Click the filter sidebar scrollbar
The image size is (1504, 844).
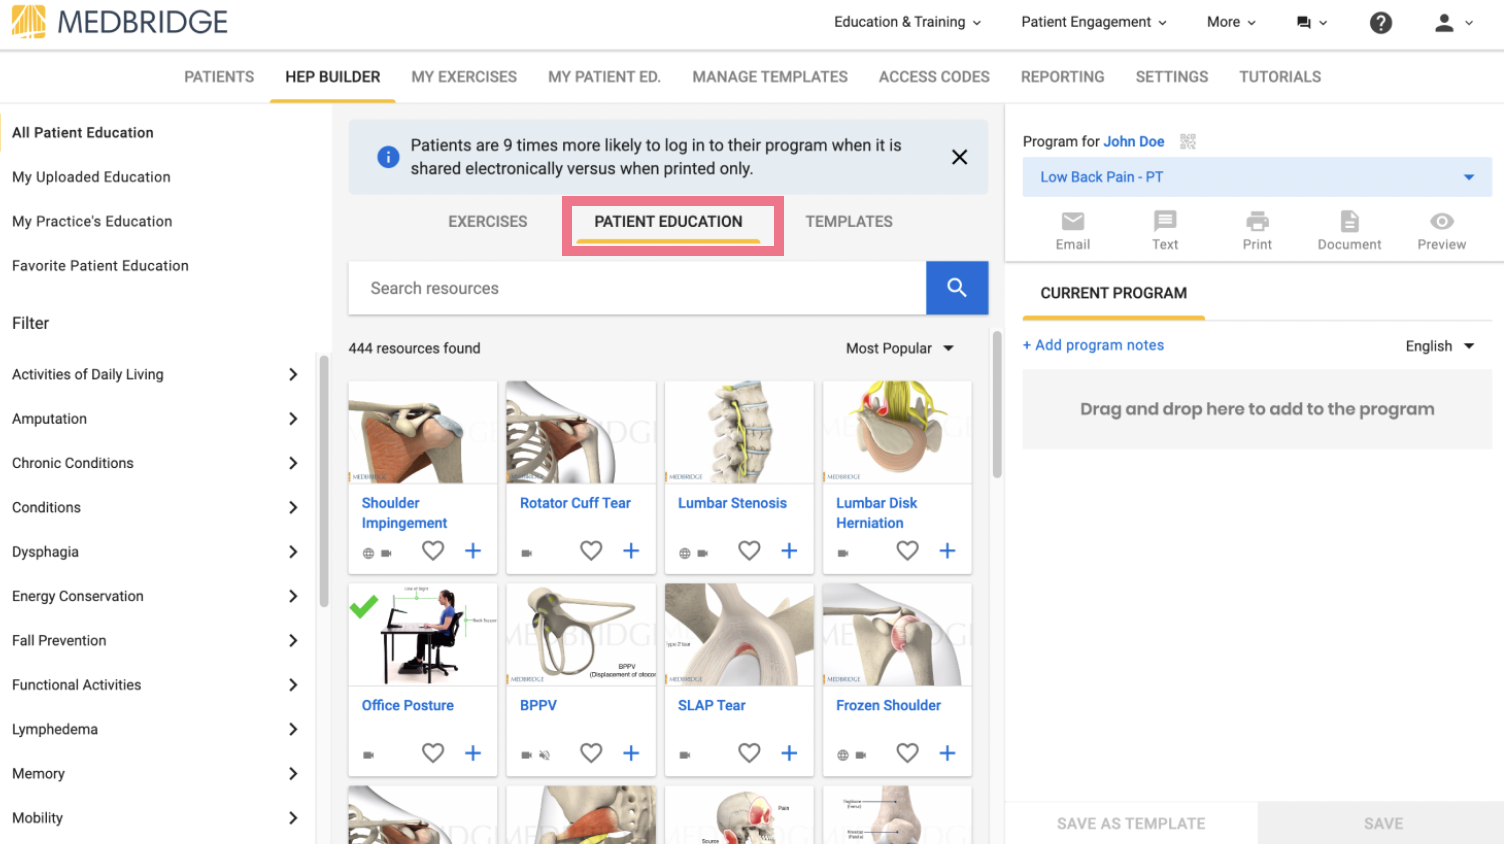tap(323, 481)
